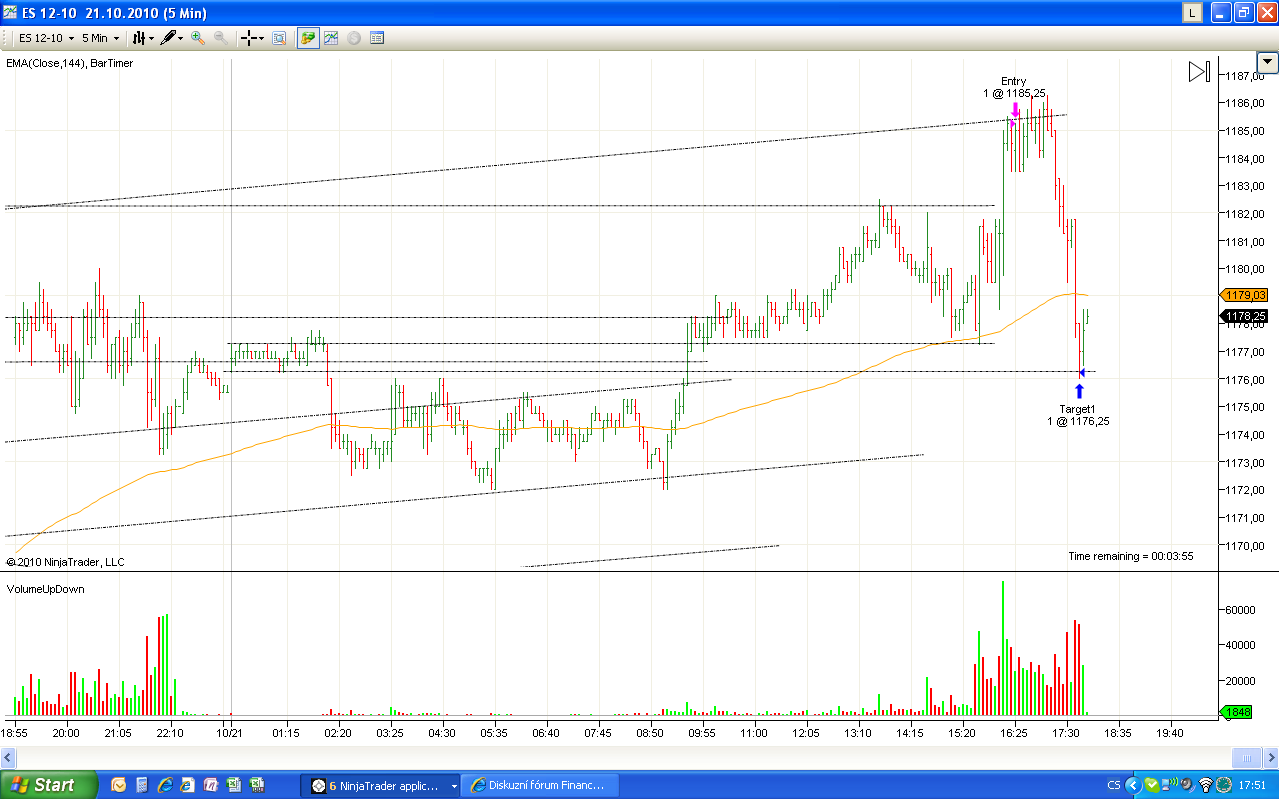Click the magenta Entry arrow marker

(1015, 112)
